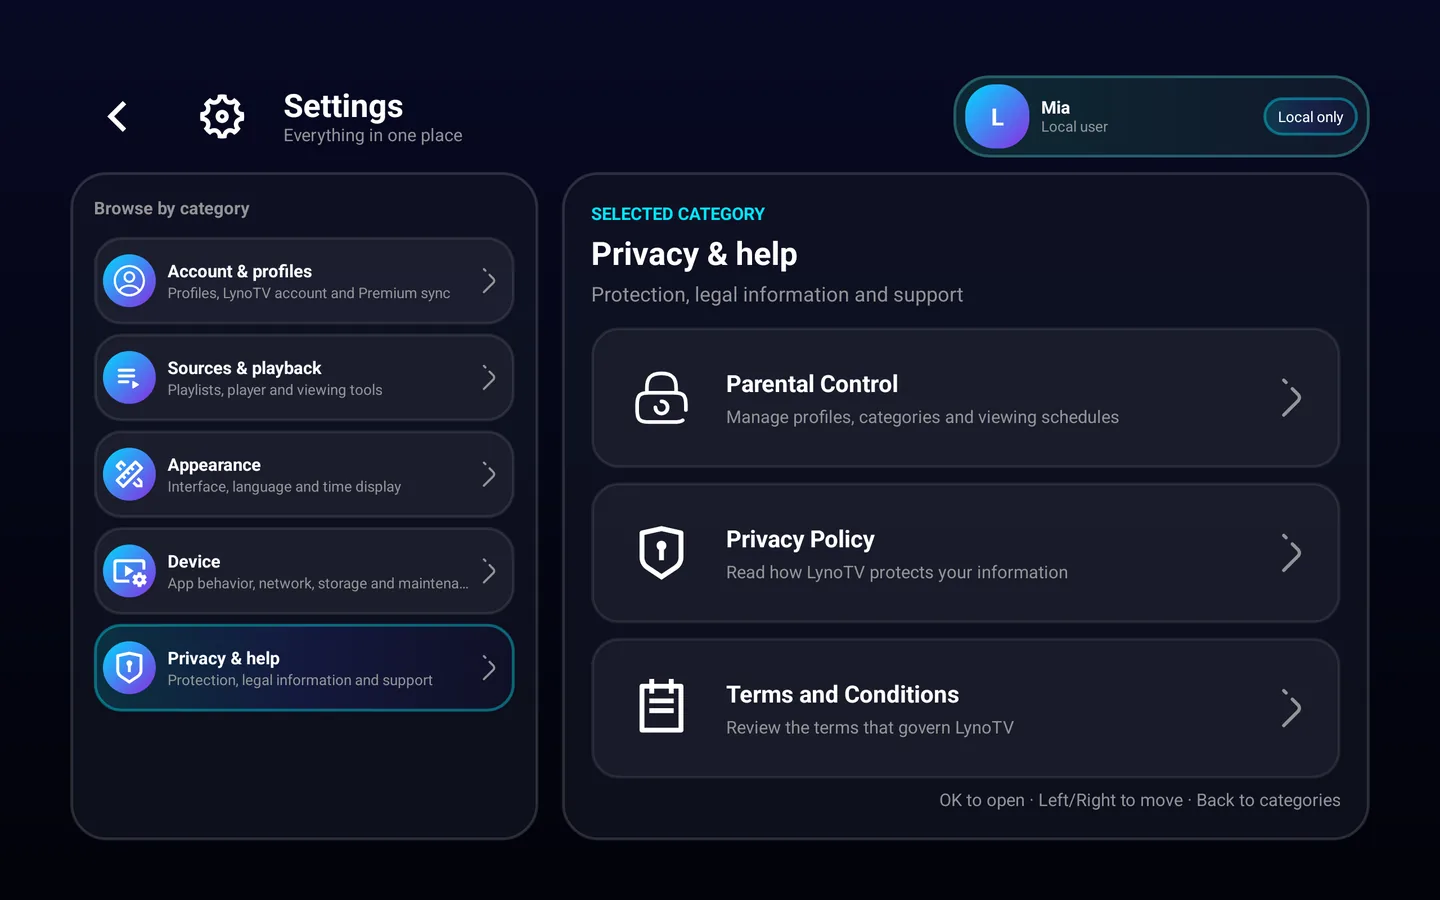Open the Terms and Conditions title

(x=842, y=694)
